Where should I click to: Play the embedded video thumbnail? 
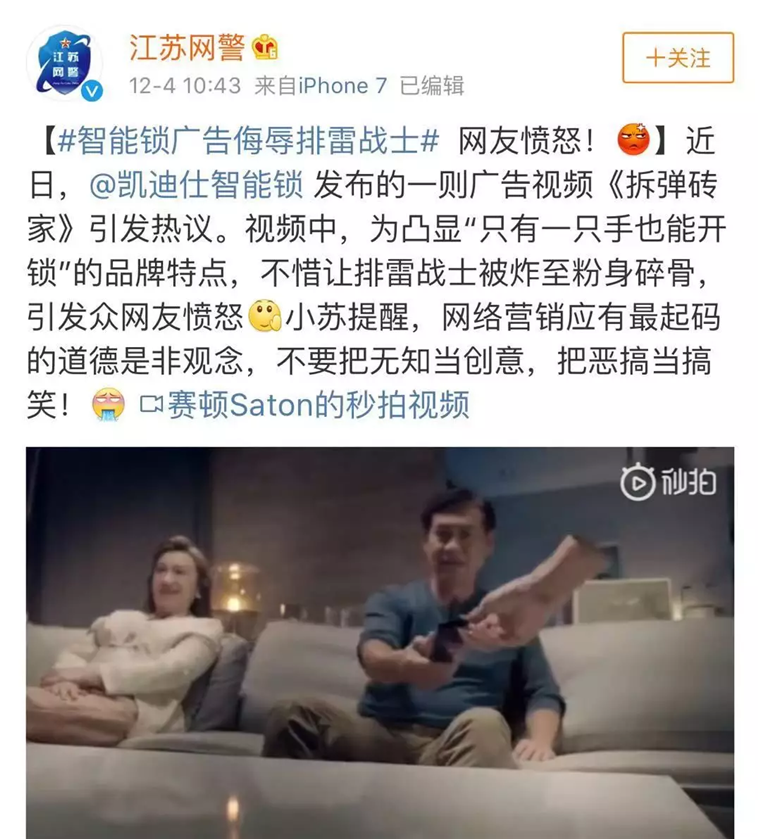(x=380, y=643)
